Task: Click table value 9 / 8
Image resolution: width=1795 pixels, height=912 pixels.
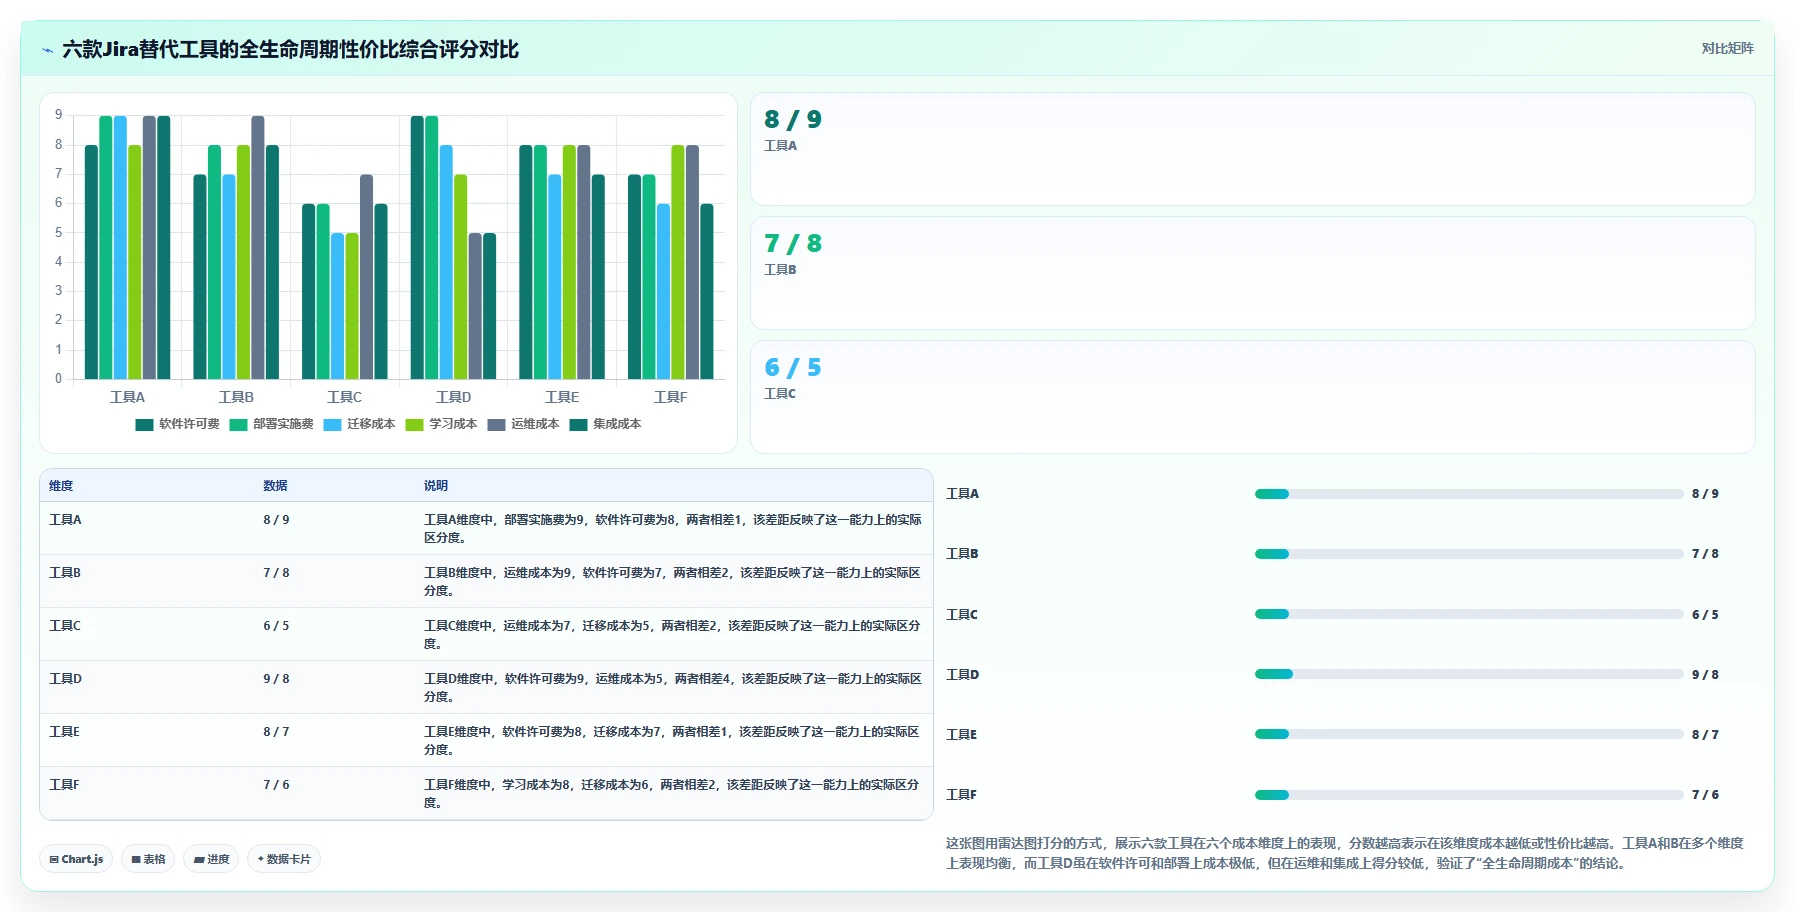Action: [276, 679]
